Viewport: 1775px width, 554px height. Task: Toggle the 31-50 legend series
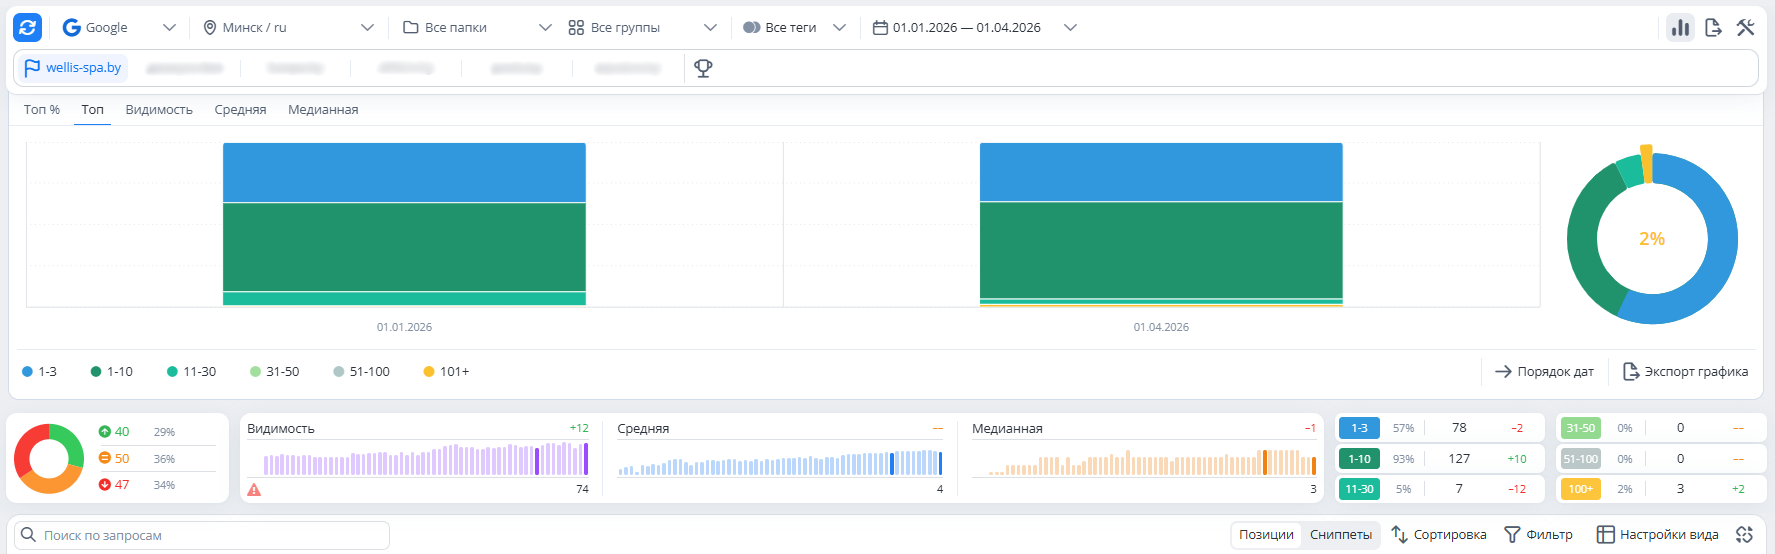(274, 372)
